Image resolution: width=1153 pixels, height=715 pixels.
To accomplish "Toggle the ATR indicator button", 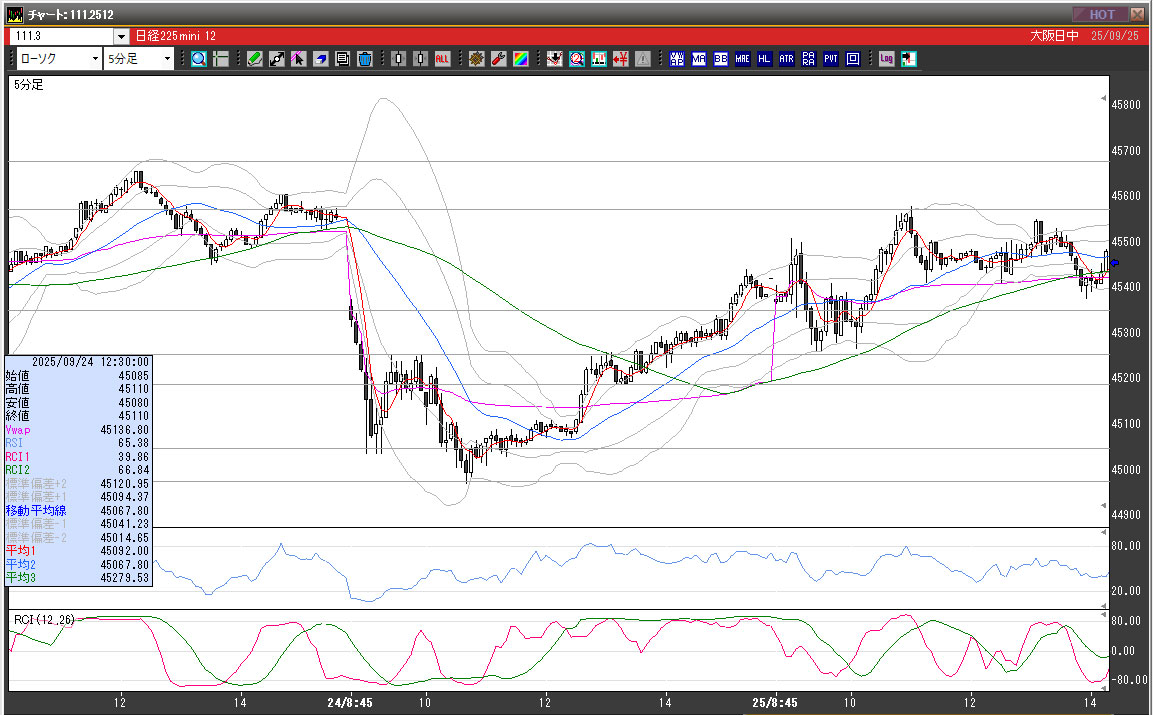I will 786,59.
